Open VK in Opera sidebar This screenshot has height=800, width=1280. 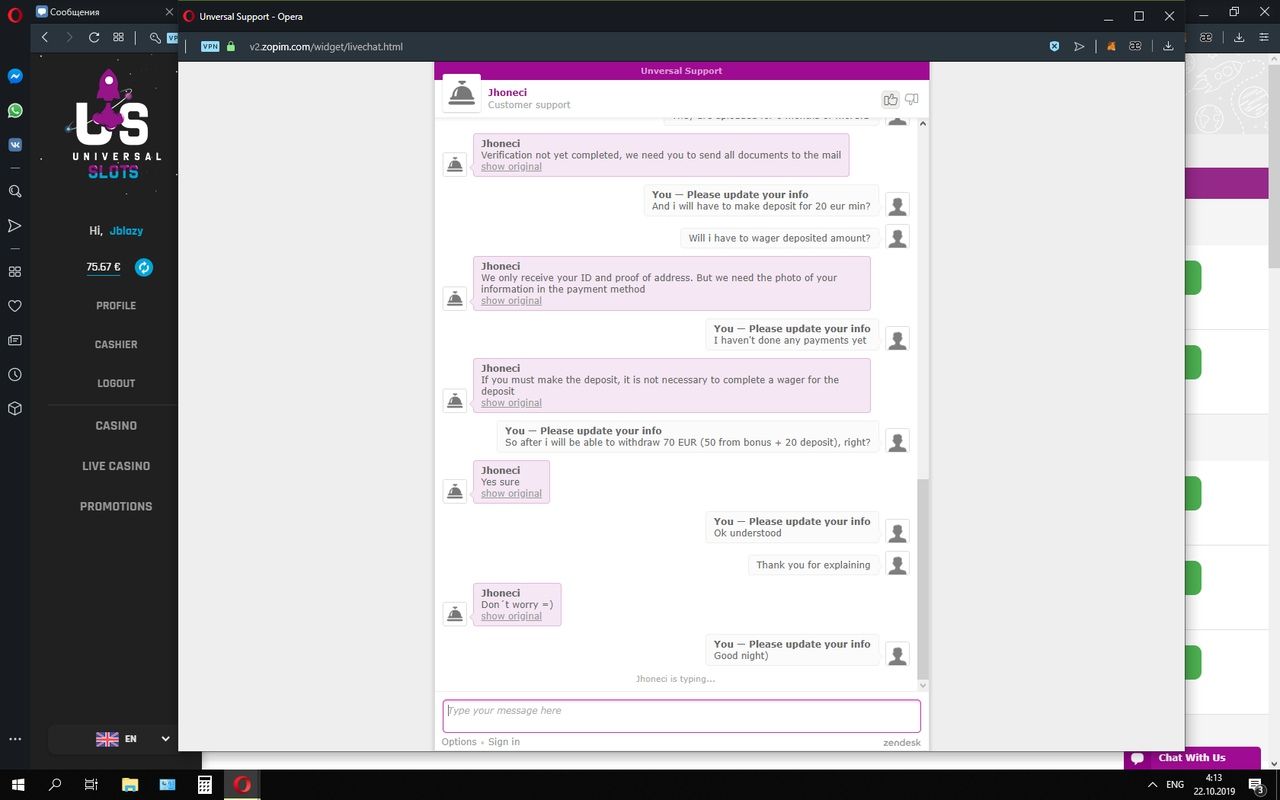[15, 145]
